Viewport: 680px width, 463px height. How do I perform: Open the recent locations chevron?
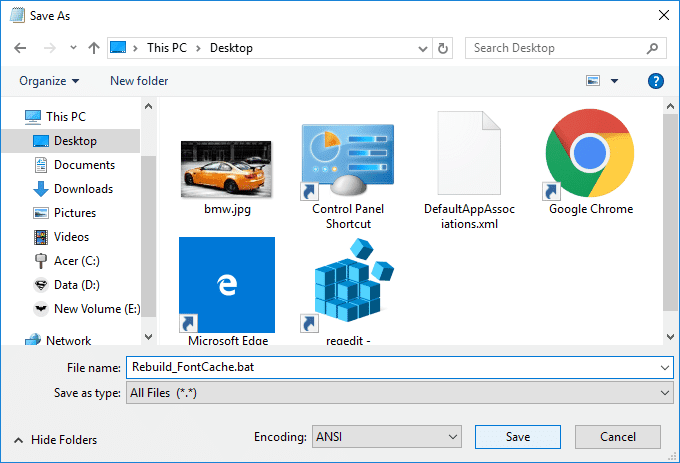pyautogui.click(x=73, y=47)
